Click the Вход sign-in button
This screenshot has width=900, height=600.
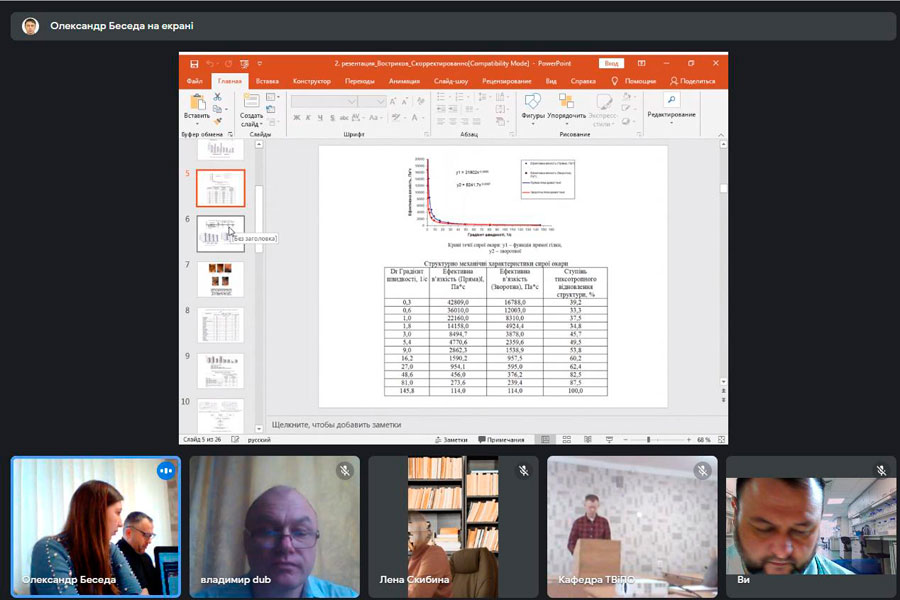click(612, 63)
